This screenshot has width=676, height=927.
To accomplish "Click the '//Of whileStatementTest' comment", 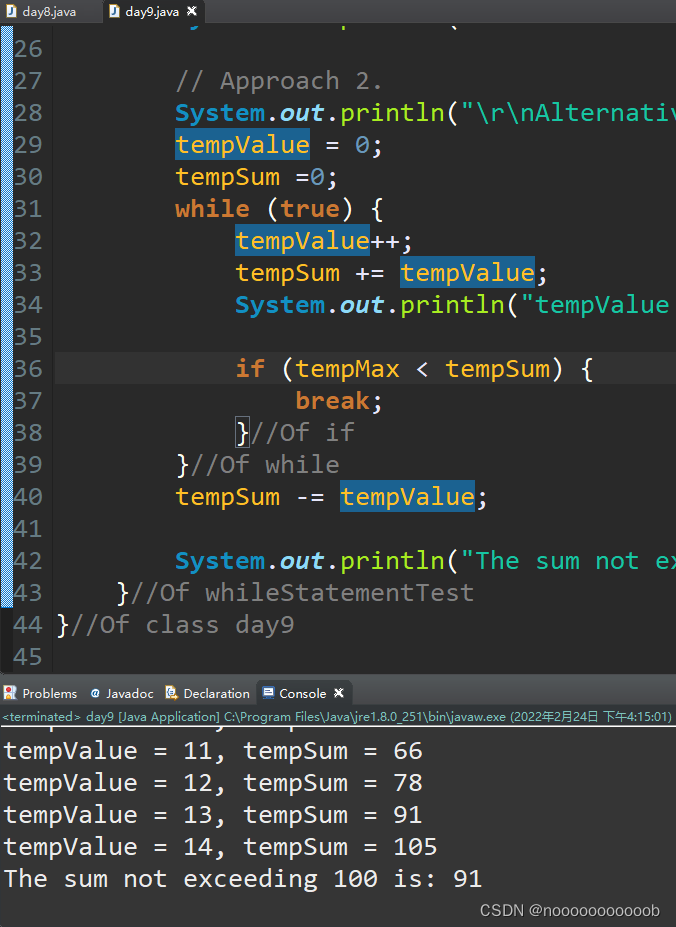I will coord(302,592).
